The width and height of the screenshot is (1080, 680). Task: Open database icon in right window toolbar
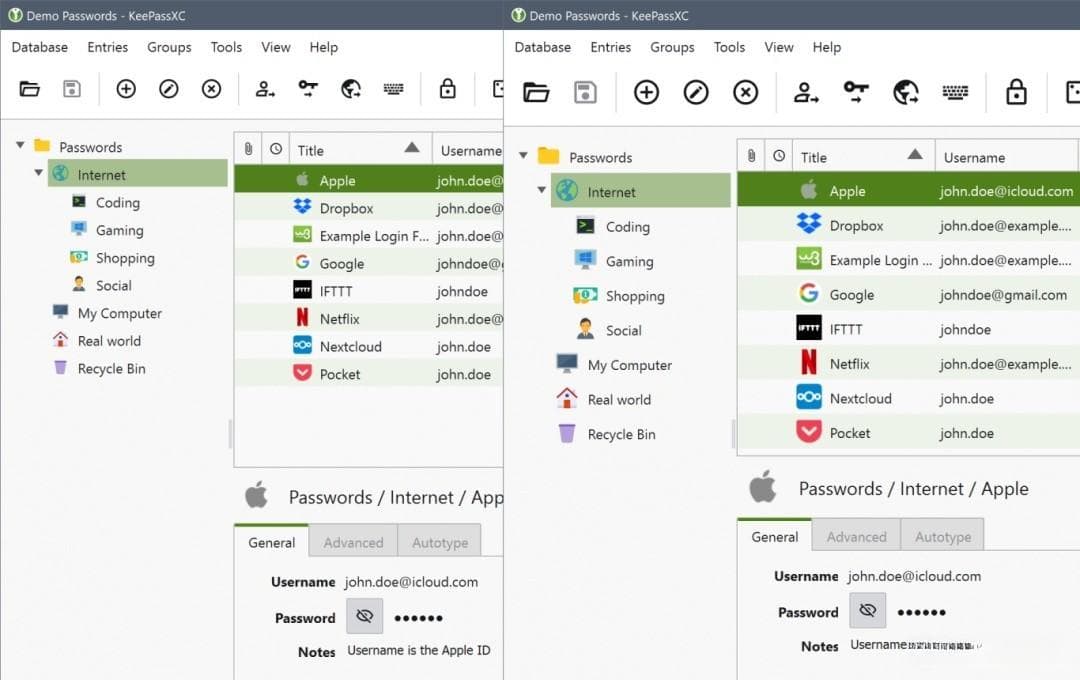click(536, 92)
